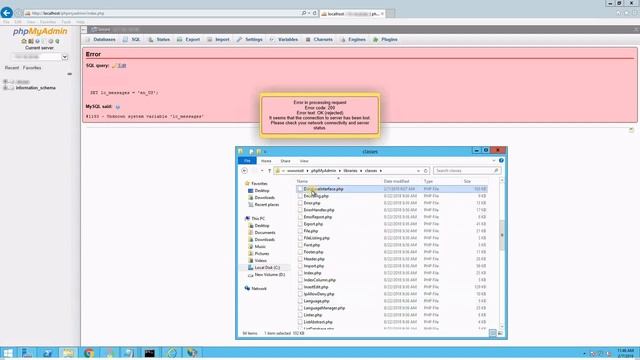Open Explorer help icon
The height and width of the screenshot is (360, 640).
coord(501,161)
